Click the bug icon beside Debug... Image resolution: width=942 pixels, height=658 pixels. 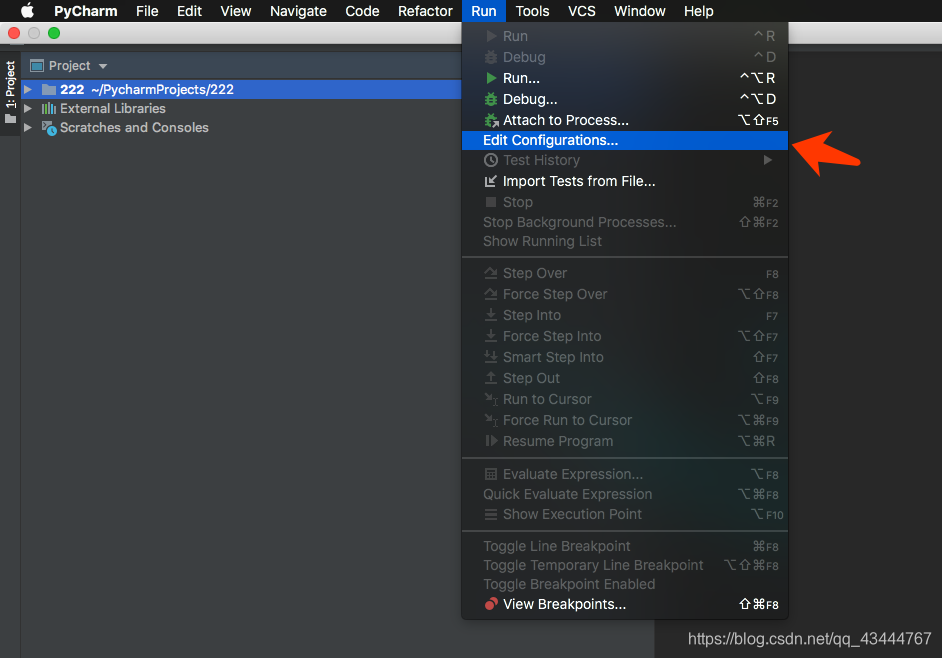click(x=491, y=99)
